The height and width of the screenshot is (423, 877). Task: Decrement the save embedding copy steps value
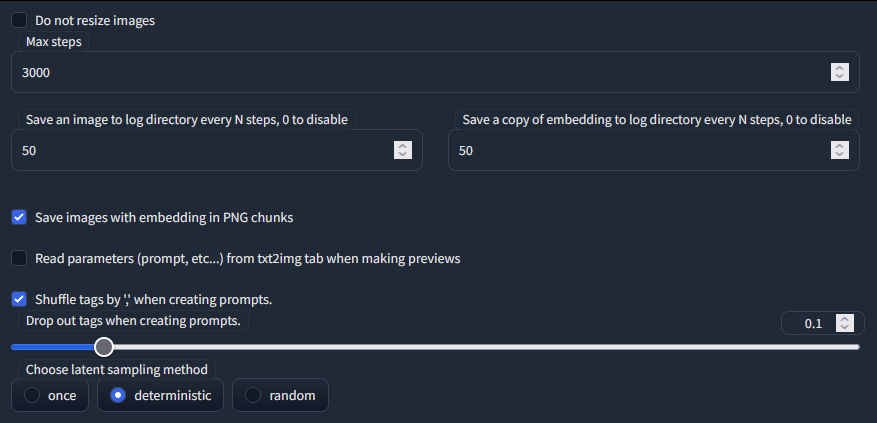(840, 155)
